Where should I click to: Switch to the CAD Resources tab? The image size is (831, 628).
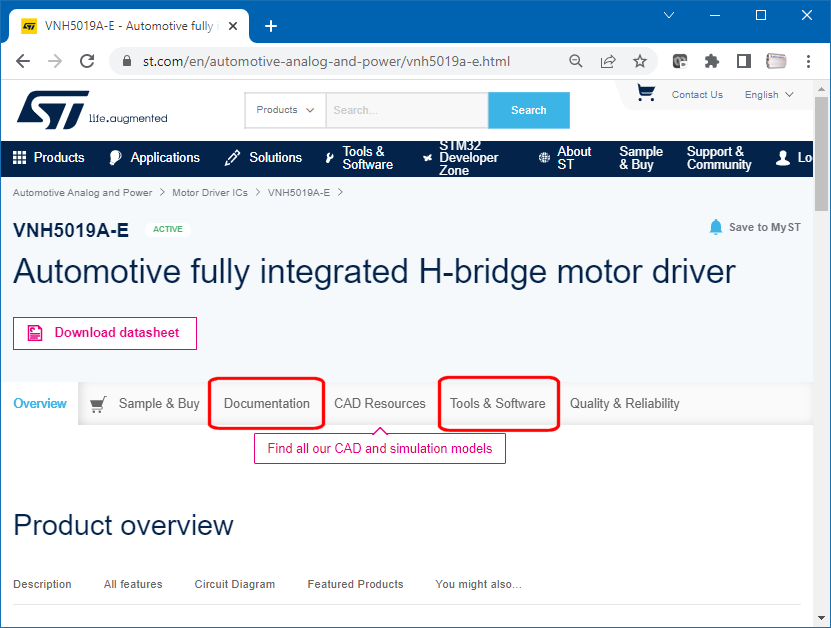pos(379,403)
